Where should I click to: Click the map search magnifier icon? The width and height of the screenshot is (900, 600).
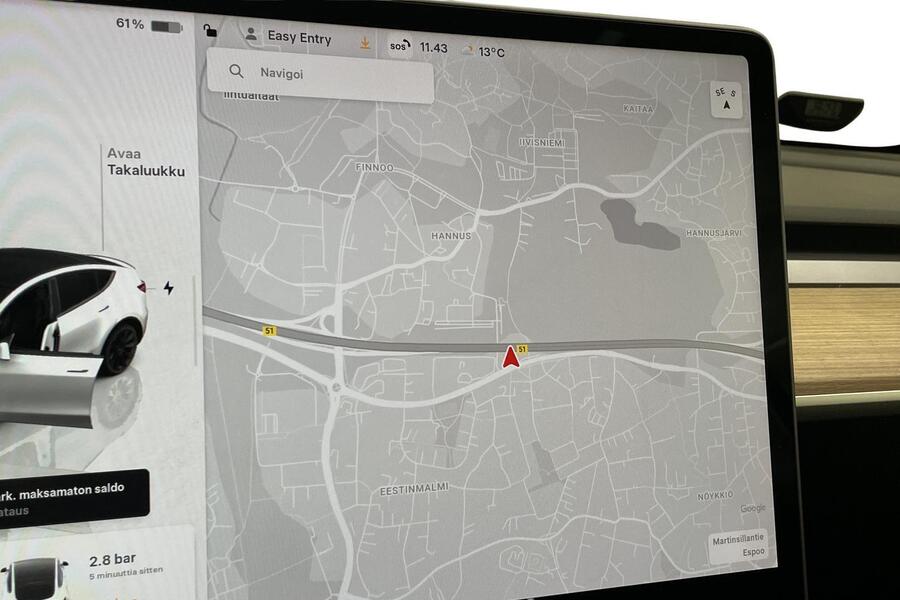235,72
